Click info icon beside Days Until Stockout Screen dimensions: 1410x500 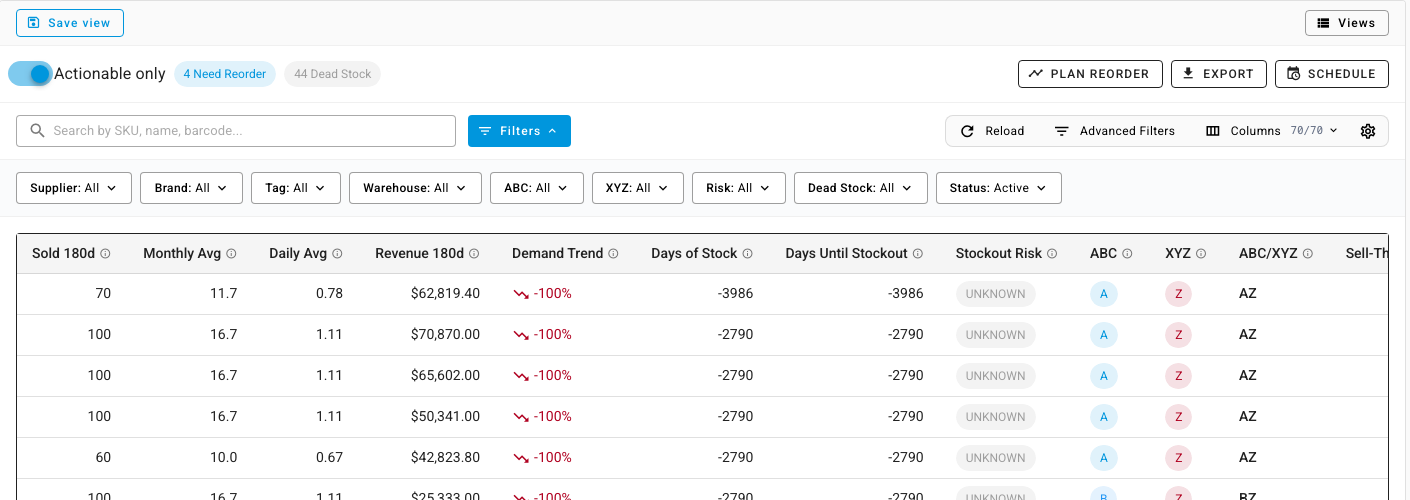pyautogui.click(x=917, y=254)
